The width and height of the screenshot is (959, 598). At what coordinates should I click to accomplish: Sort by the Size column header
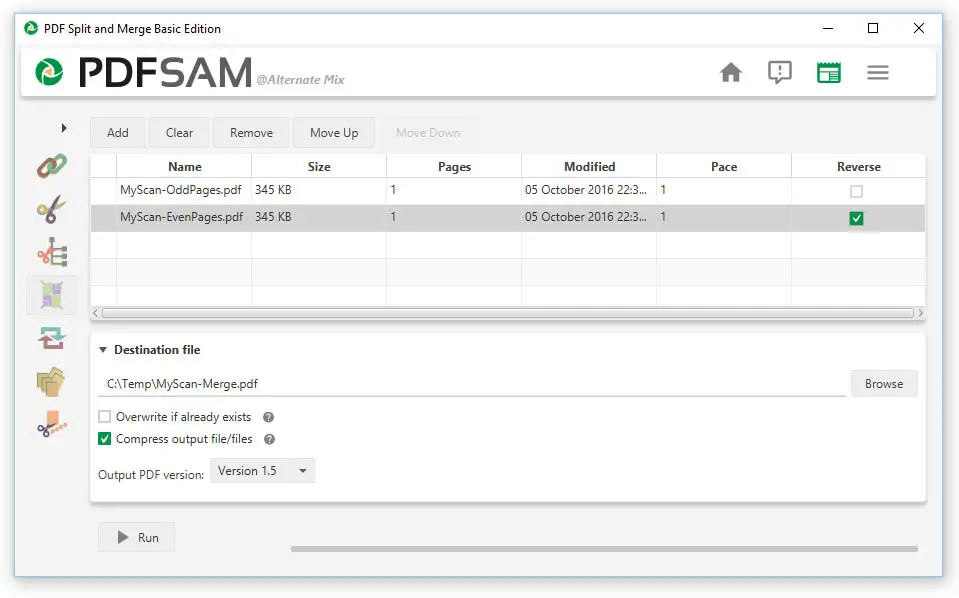click(319, 166)
